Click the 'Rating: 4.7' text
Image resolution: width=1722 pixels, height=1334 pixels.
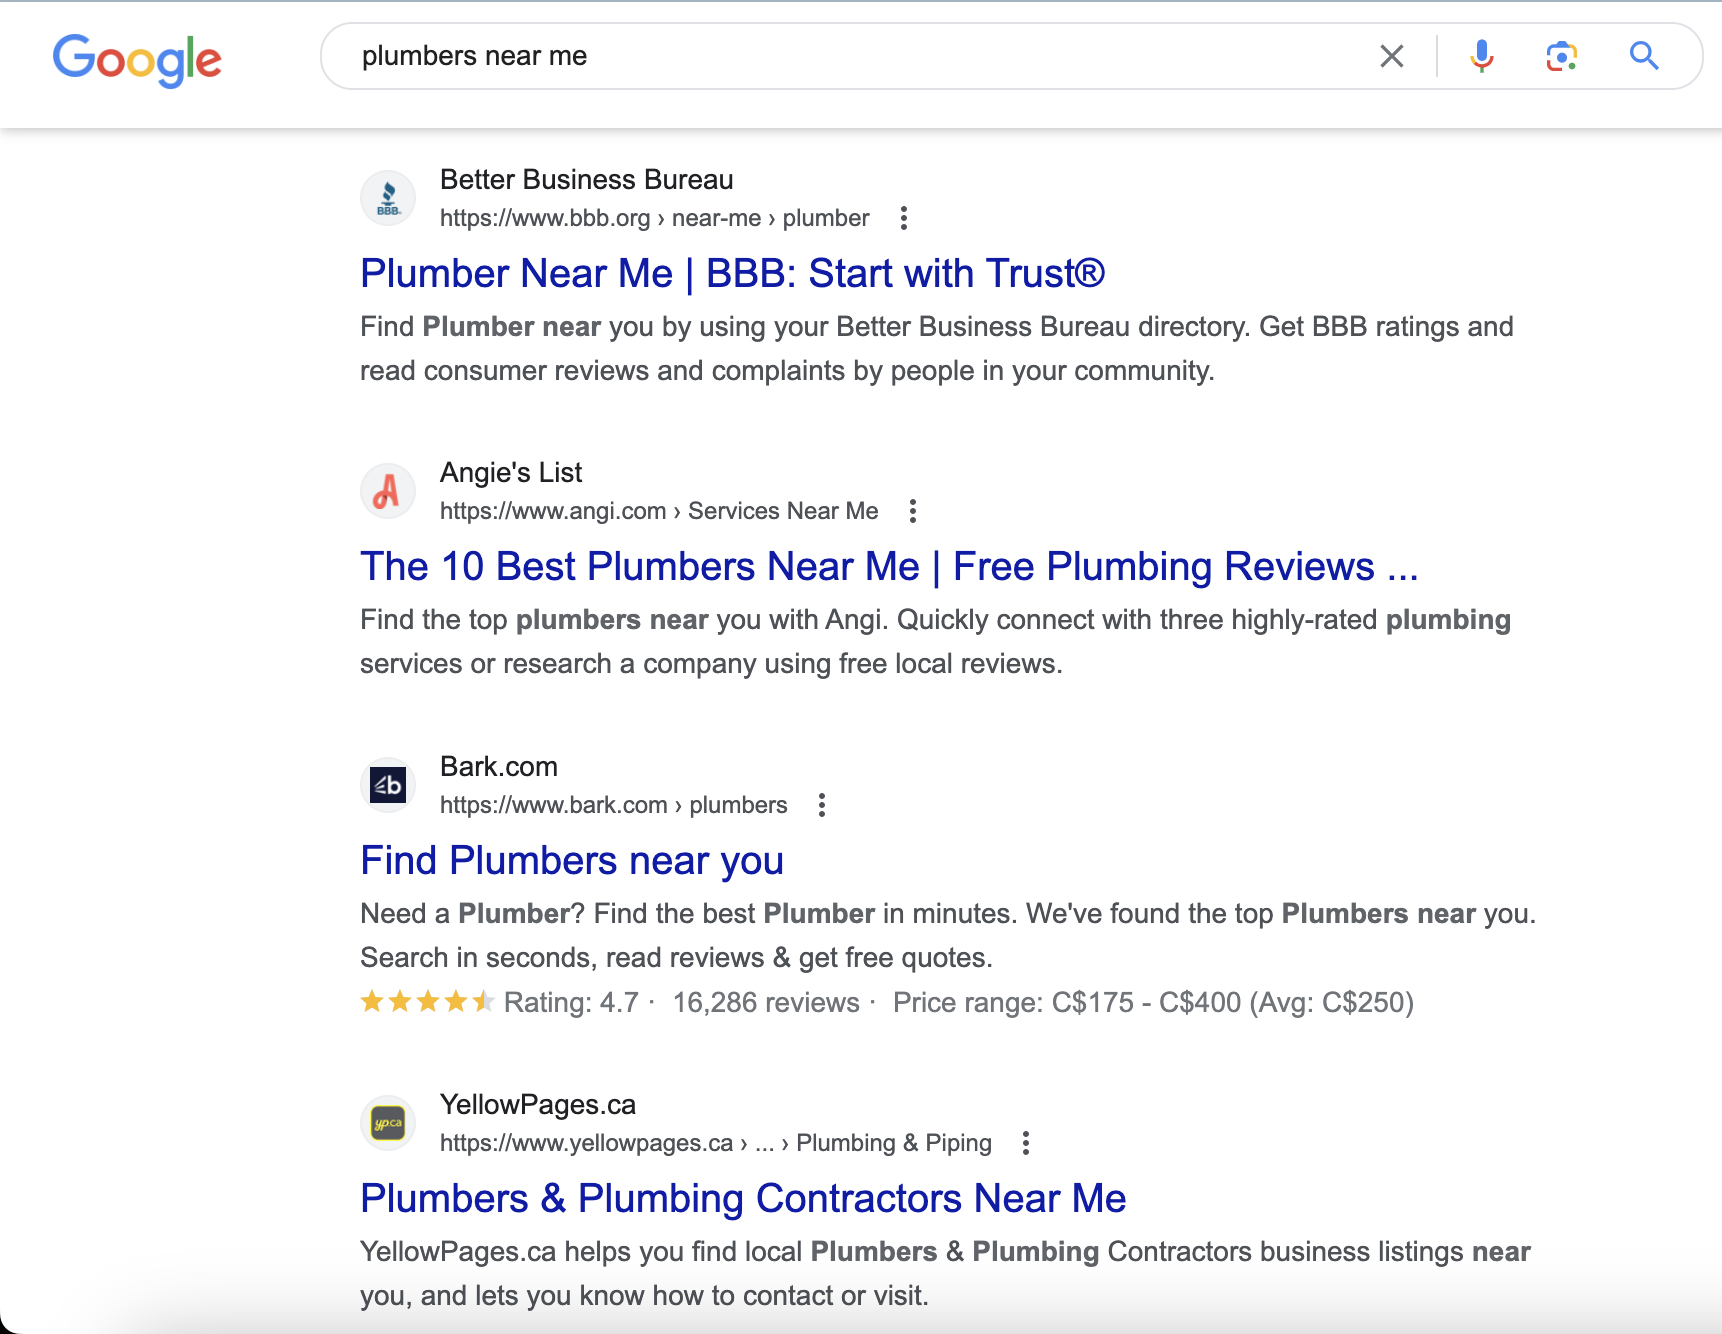(x=571, y=1002)
